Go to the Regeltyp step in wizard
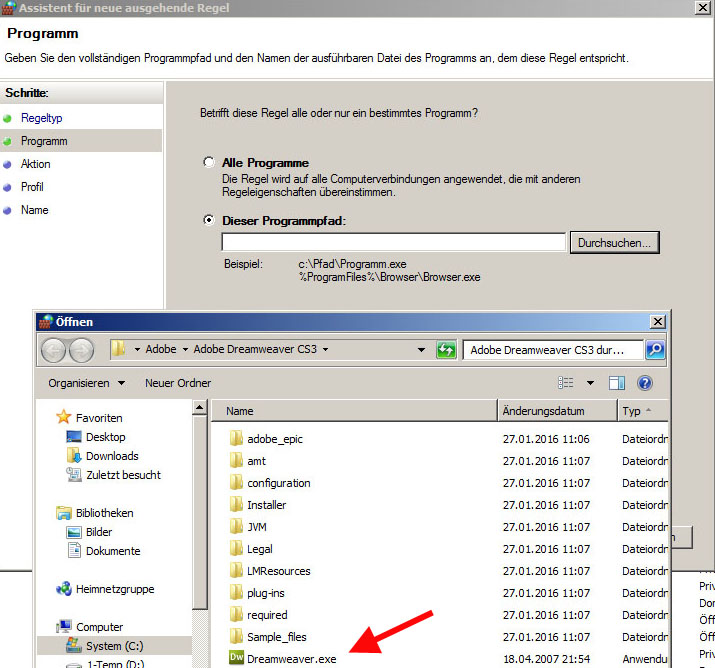The image size is (715, 668). (x=41, y=118)
